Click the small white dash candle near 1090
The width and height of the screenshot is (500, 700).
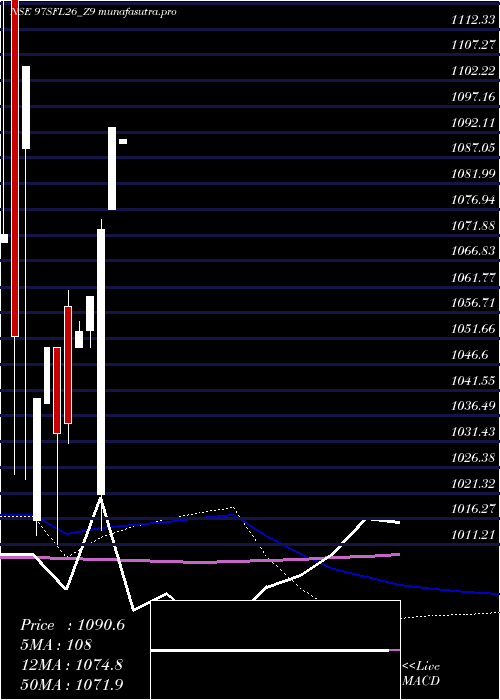(x=123, y=142)
